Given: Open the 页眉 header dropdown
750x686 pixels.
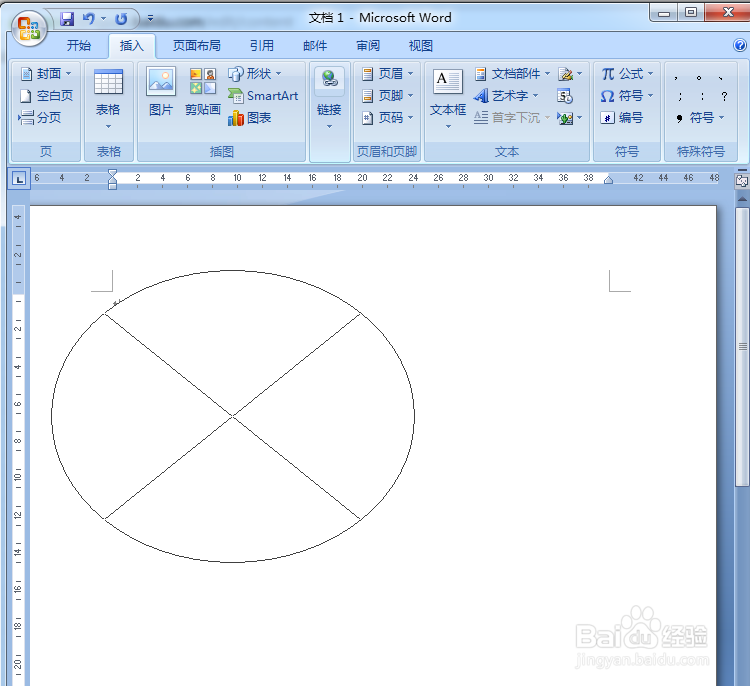Looking at the screenshot, I should click(387, 74).
